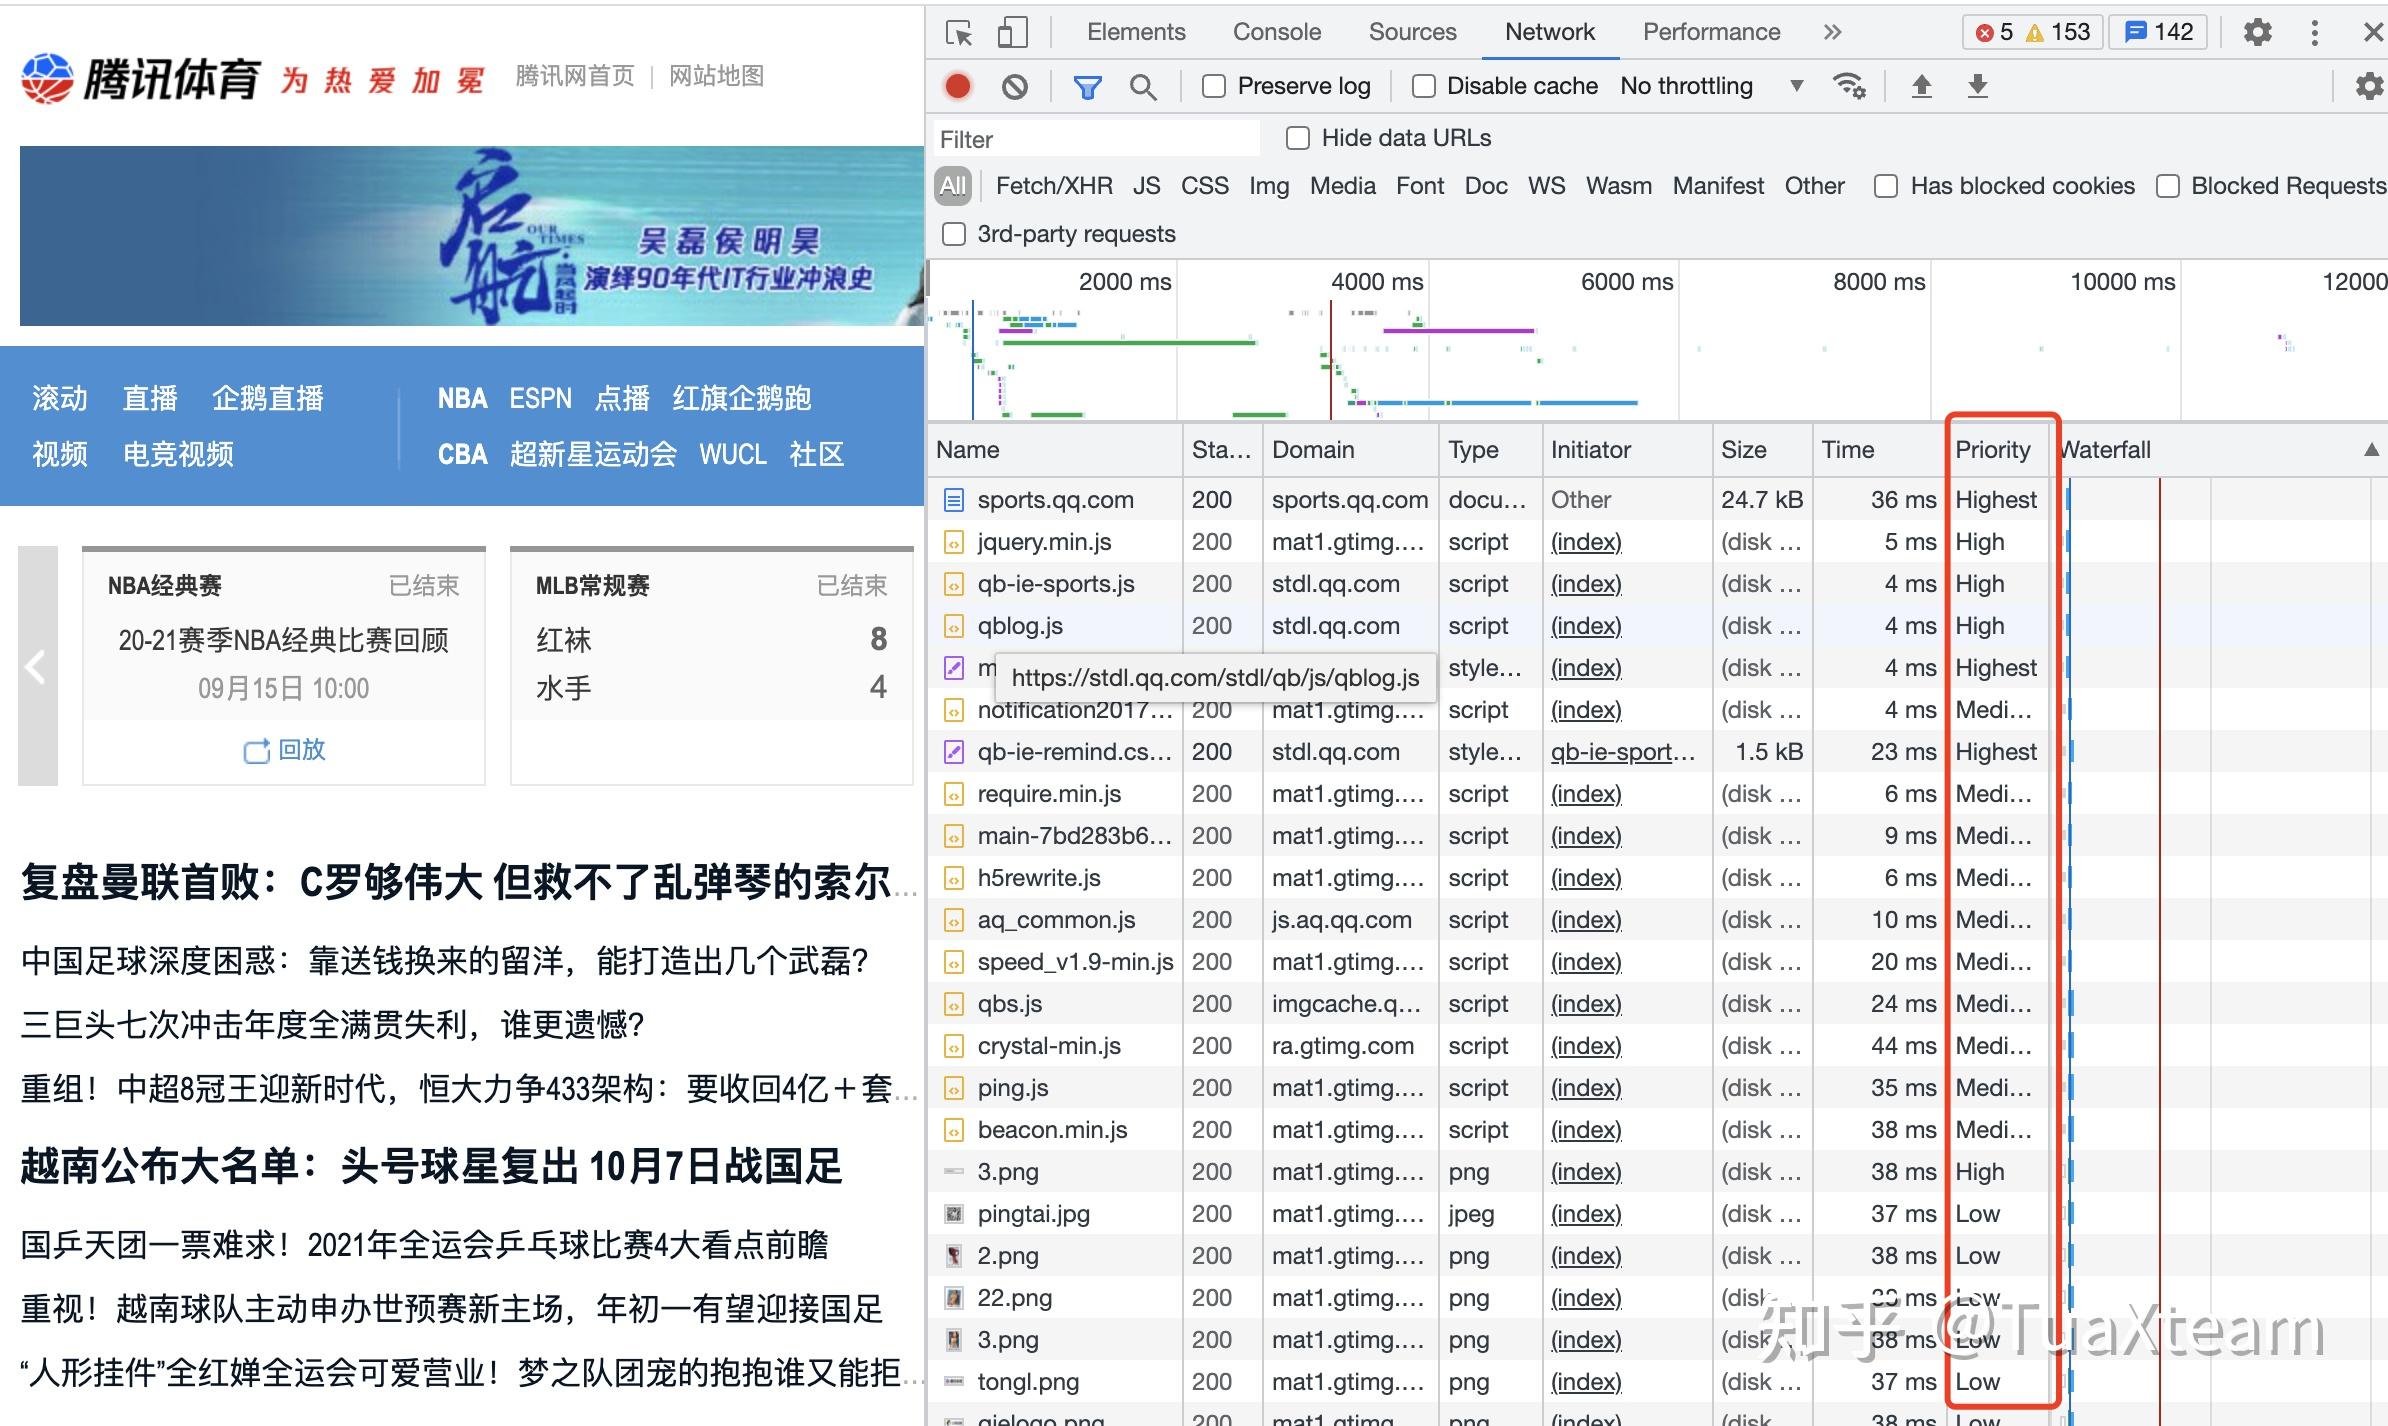
Task: Toggle the filter funnel icon
Action: pos(1087,87)
